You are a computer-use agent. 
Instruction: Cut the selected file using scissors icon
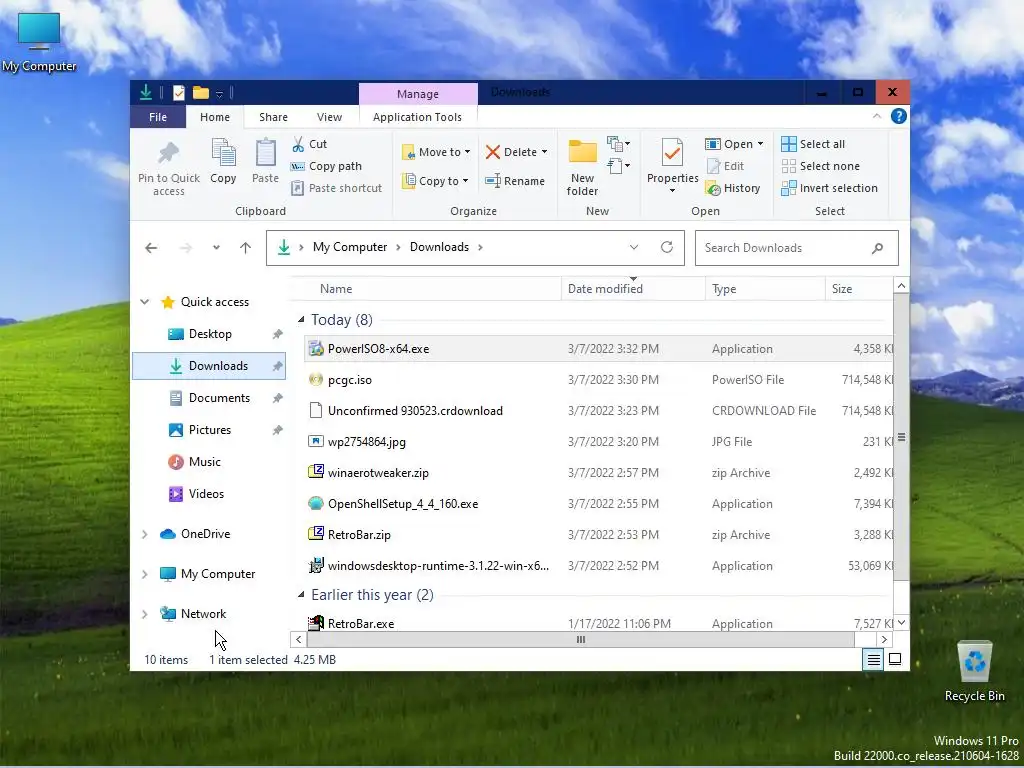pos(298,144)
